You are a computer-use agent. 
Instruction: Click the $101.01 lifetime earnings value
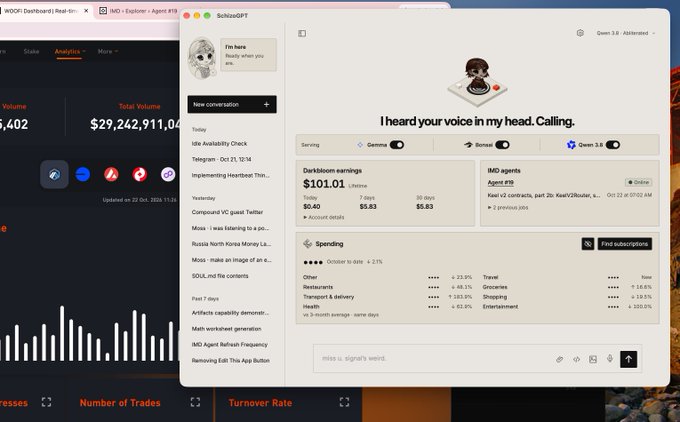coord(324,184)
